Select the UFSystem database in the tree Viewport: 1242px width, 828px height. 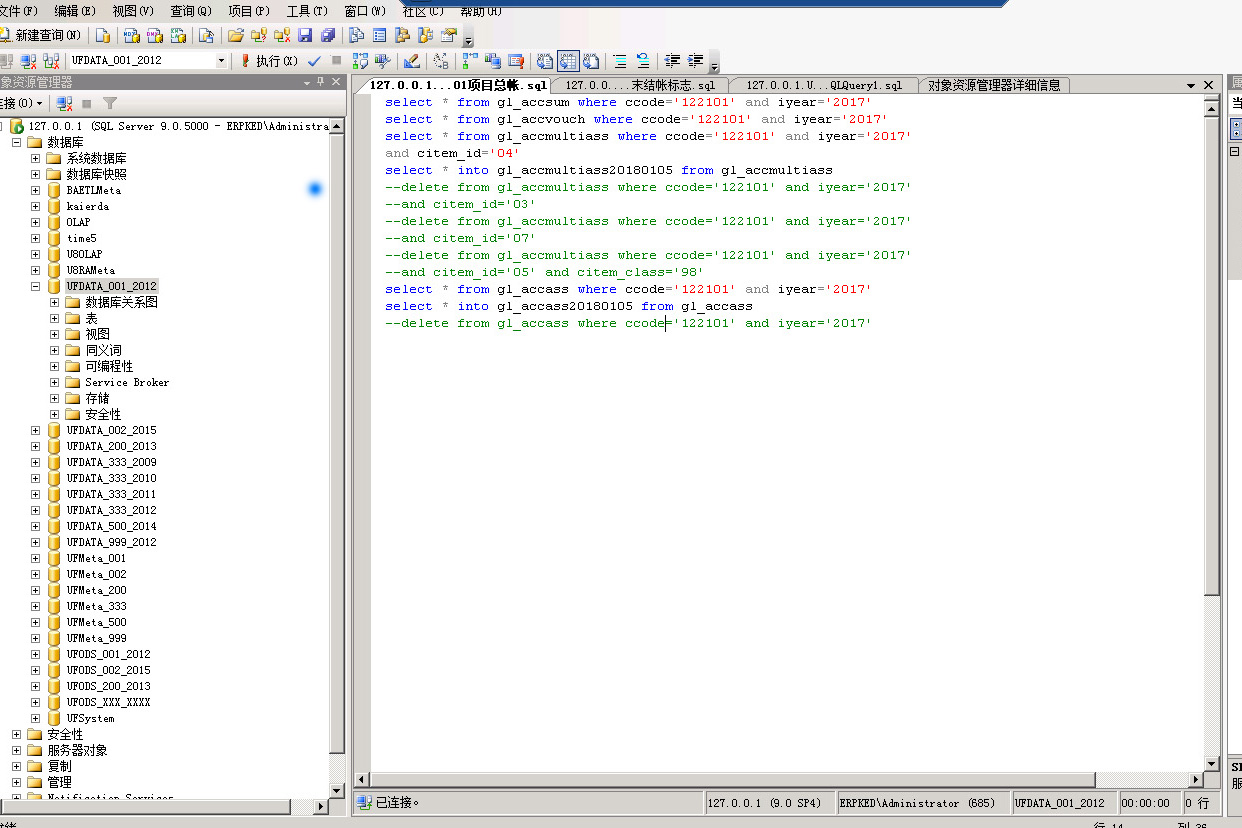[x=90, y=718]
